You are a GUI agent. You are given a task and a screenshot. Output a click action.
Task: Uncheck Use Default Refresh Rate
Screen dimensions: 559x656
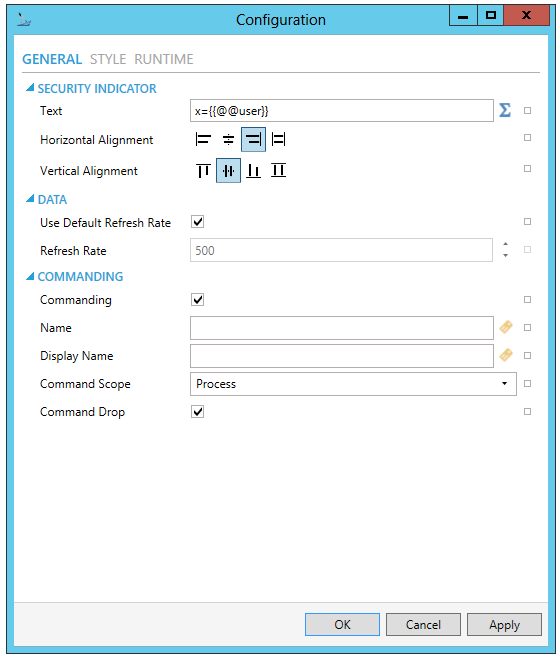pos(197,222)
